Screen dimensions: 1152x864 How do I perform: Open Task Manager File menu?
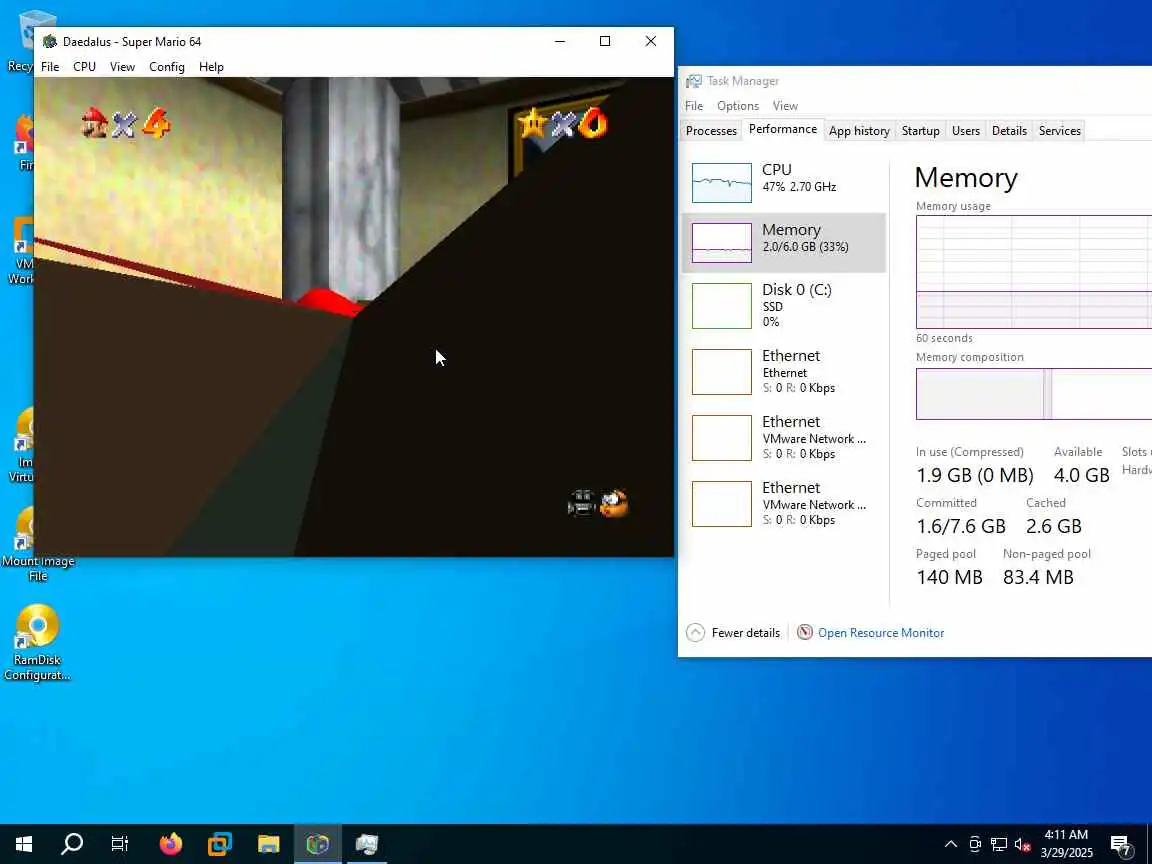[694, 106]
